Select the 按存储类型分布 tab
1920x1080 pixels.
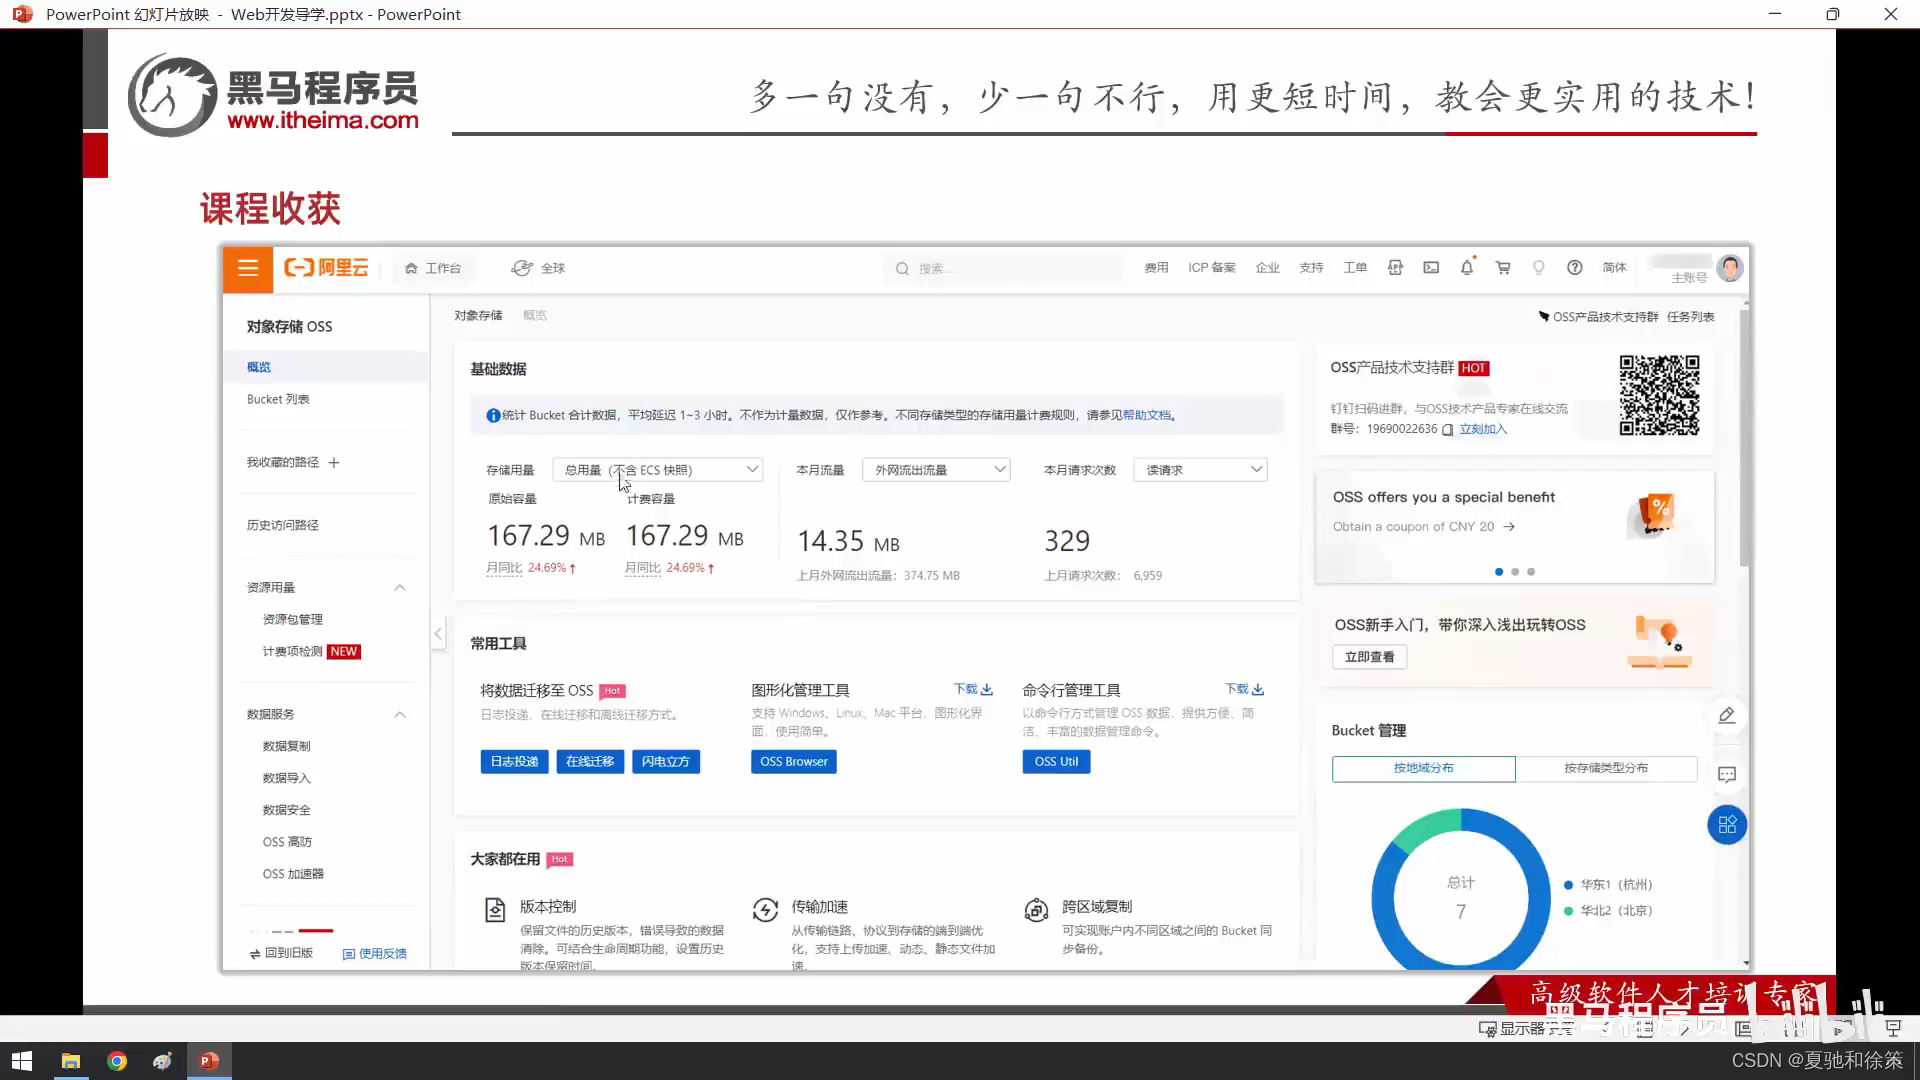(1606, 768)
